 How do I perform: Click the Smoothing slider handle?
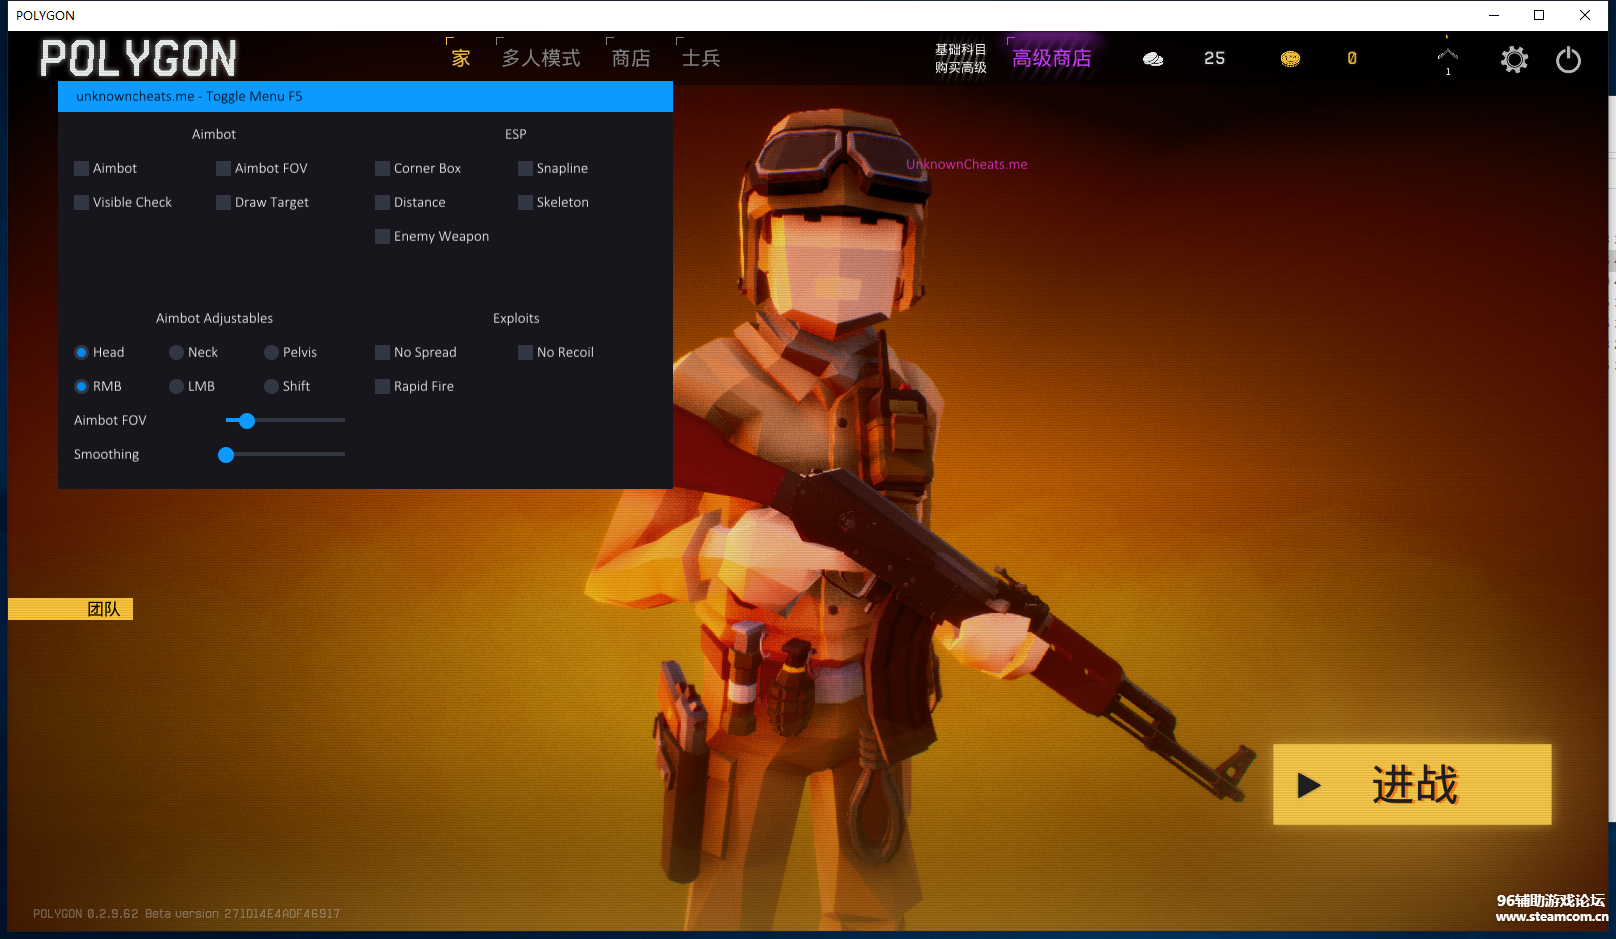(x=226, y=455)
